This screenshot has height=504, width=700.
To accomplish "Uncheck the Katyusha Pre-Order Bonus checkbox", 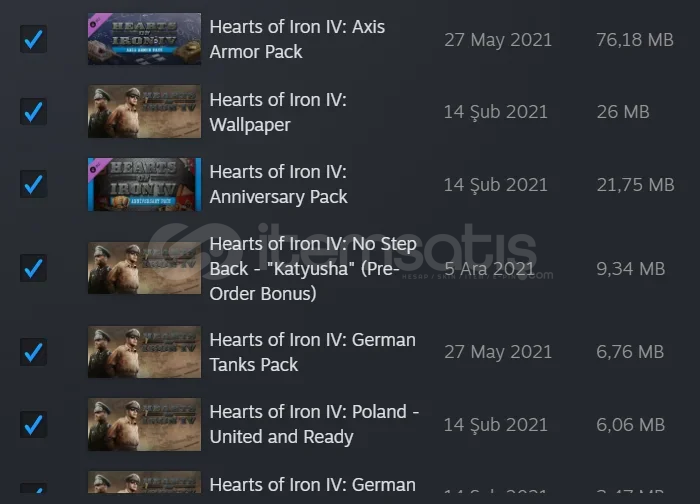I will (x=33, y=268).
